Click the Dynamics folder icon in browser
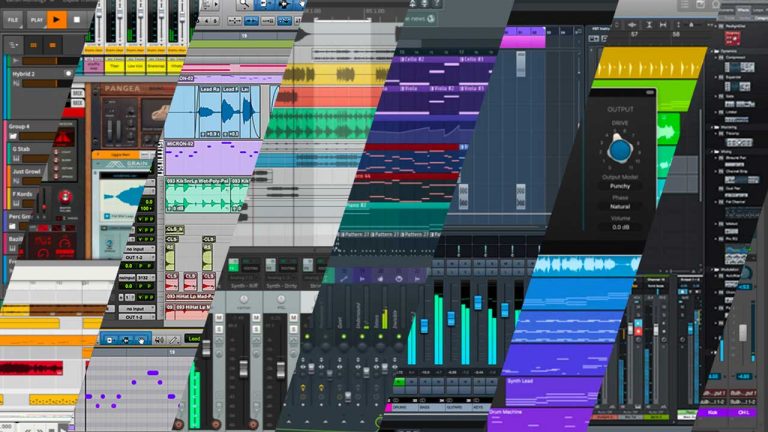The height and width of the screenshot is (432, 768). click(x=718, y=51)
